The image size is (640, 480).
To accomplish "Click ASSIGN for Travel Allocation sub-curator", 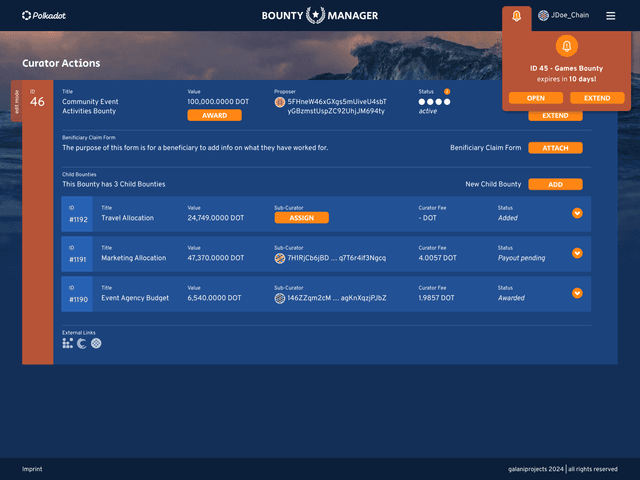I will [x=301, y=217].
